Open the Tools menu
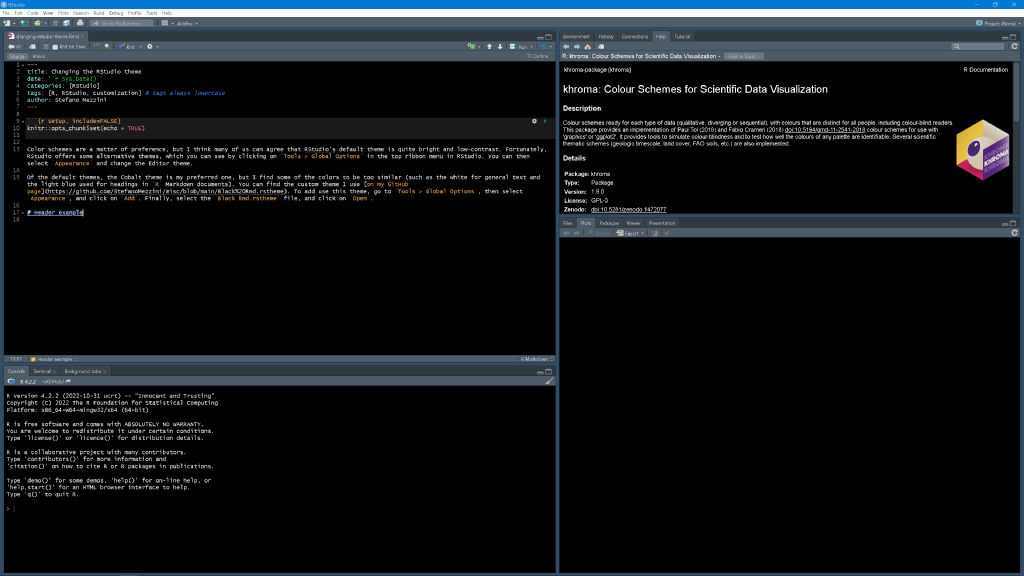The image size is (1024, 576). point(151,12)
